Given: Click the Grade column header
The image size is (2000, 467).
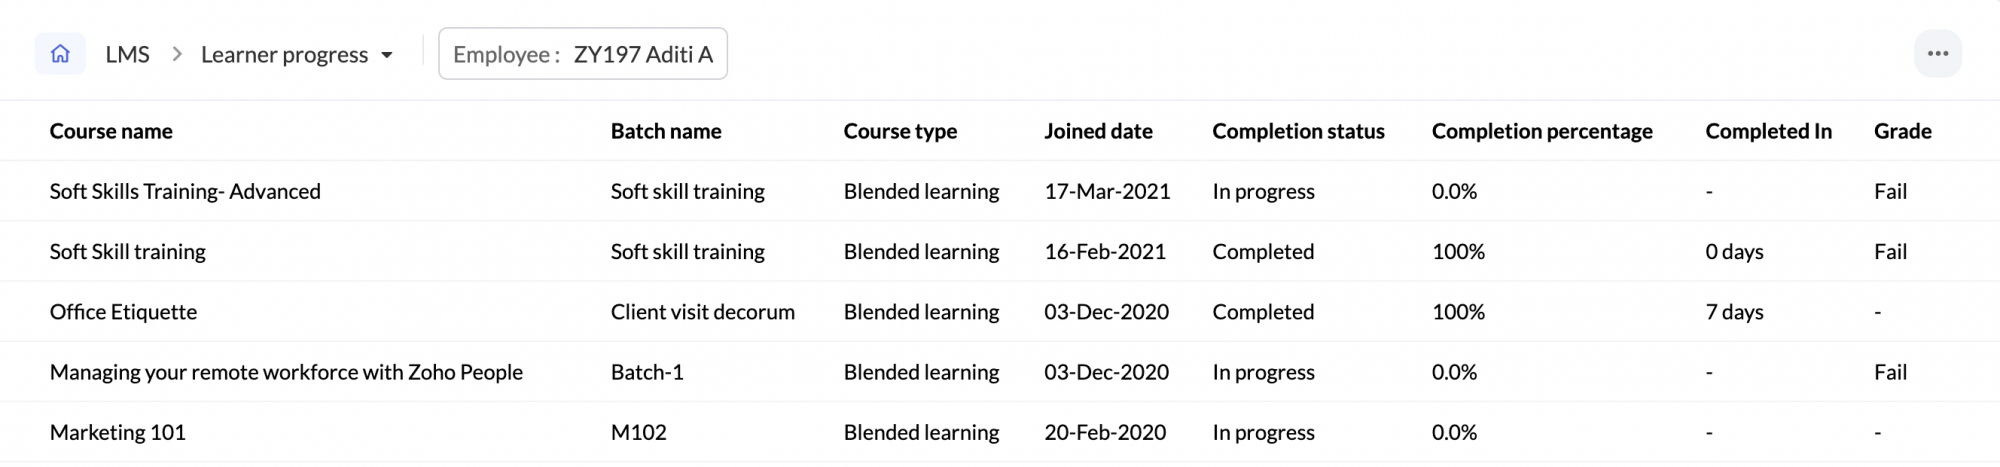Looking at the screenshot, I should pyautogui.click(x=1902, y=131).
